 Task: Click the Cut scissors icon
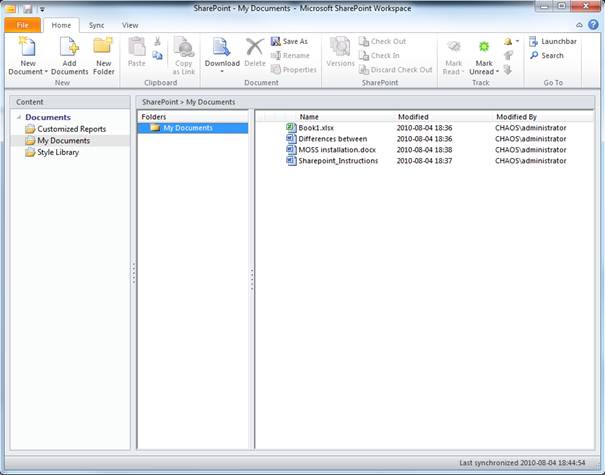[157, 41]
